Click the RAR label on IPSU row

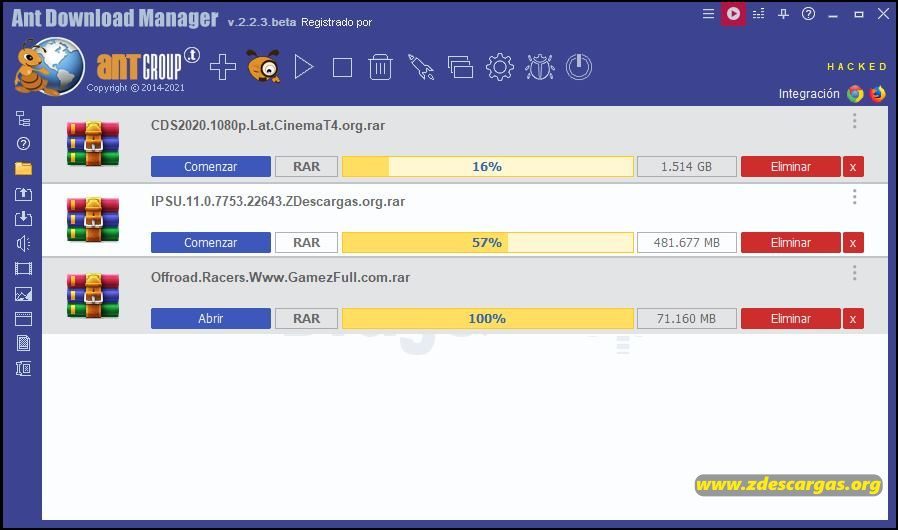(x=306, y=242)
